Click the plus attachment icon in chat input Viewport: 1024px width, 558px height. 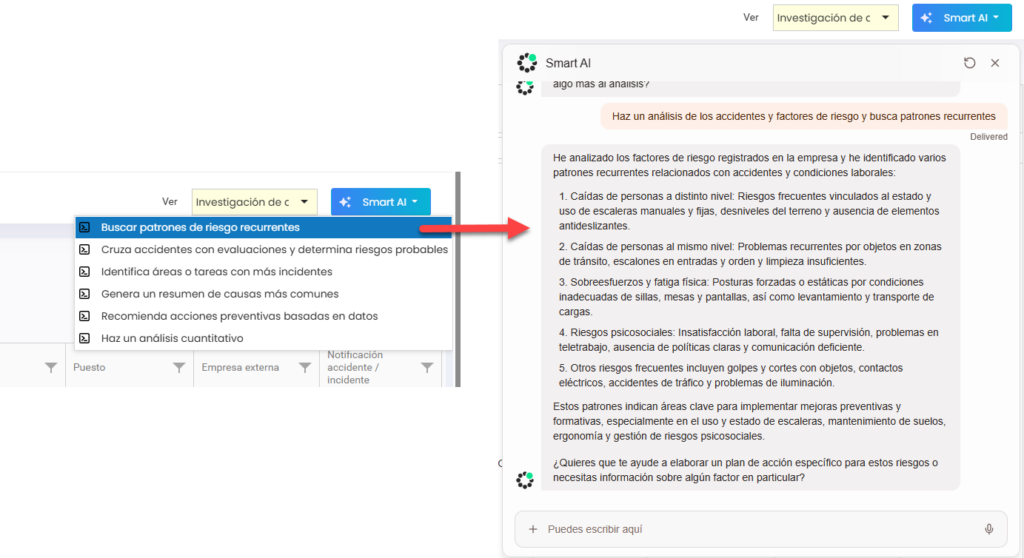533,529
